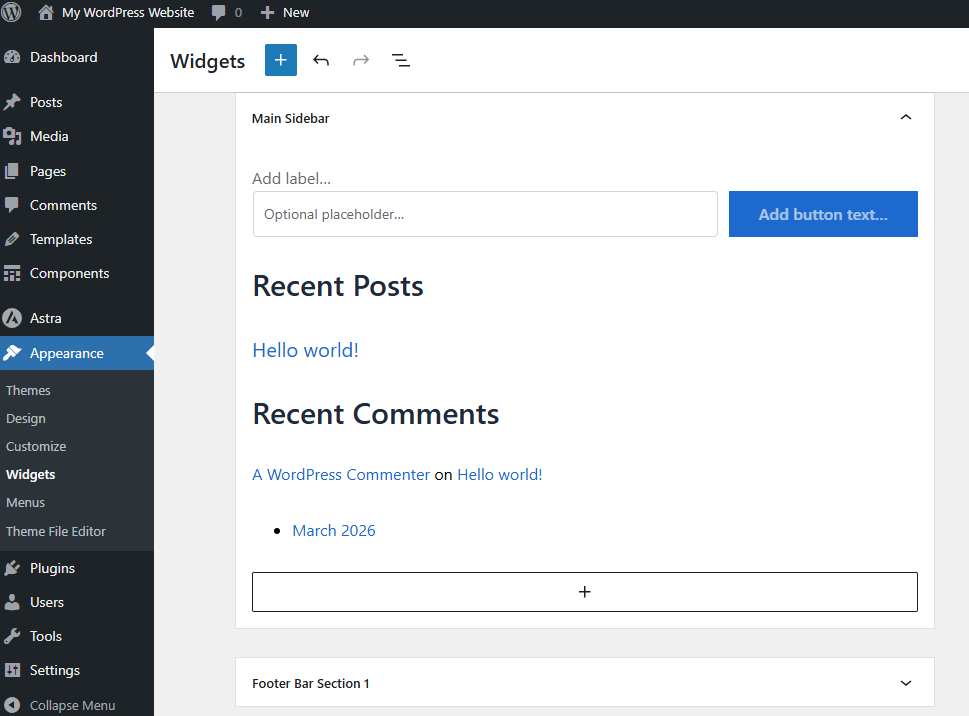Open the List View icon in toolbar
Image resolution: width=969 pixels, height=716 pixels.
pyautogui.click(x=401, y=60)
